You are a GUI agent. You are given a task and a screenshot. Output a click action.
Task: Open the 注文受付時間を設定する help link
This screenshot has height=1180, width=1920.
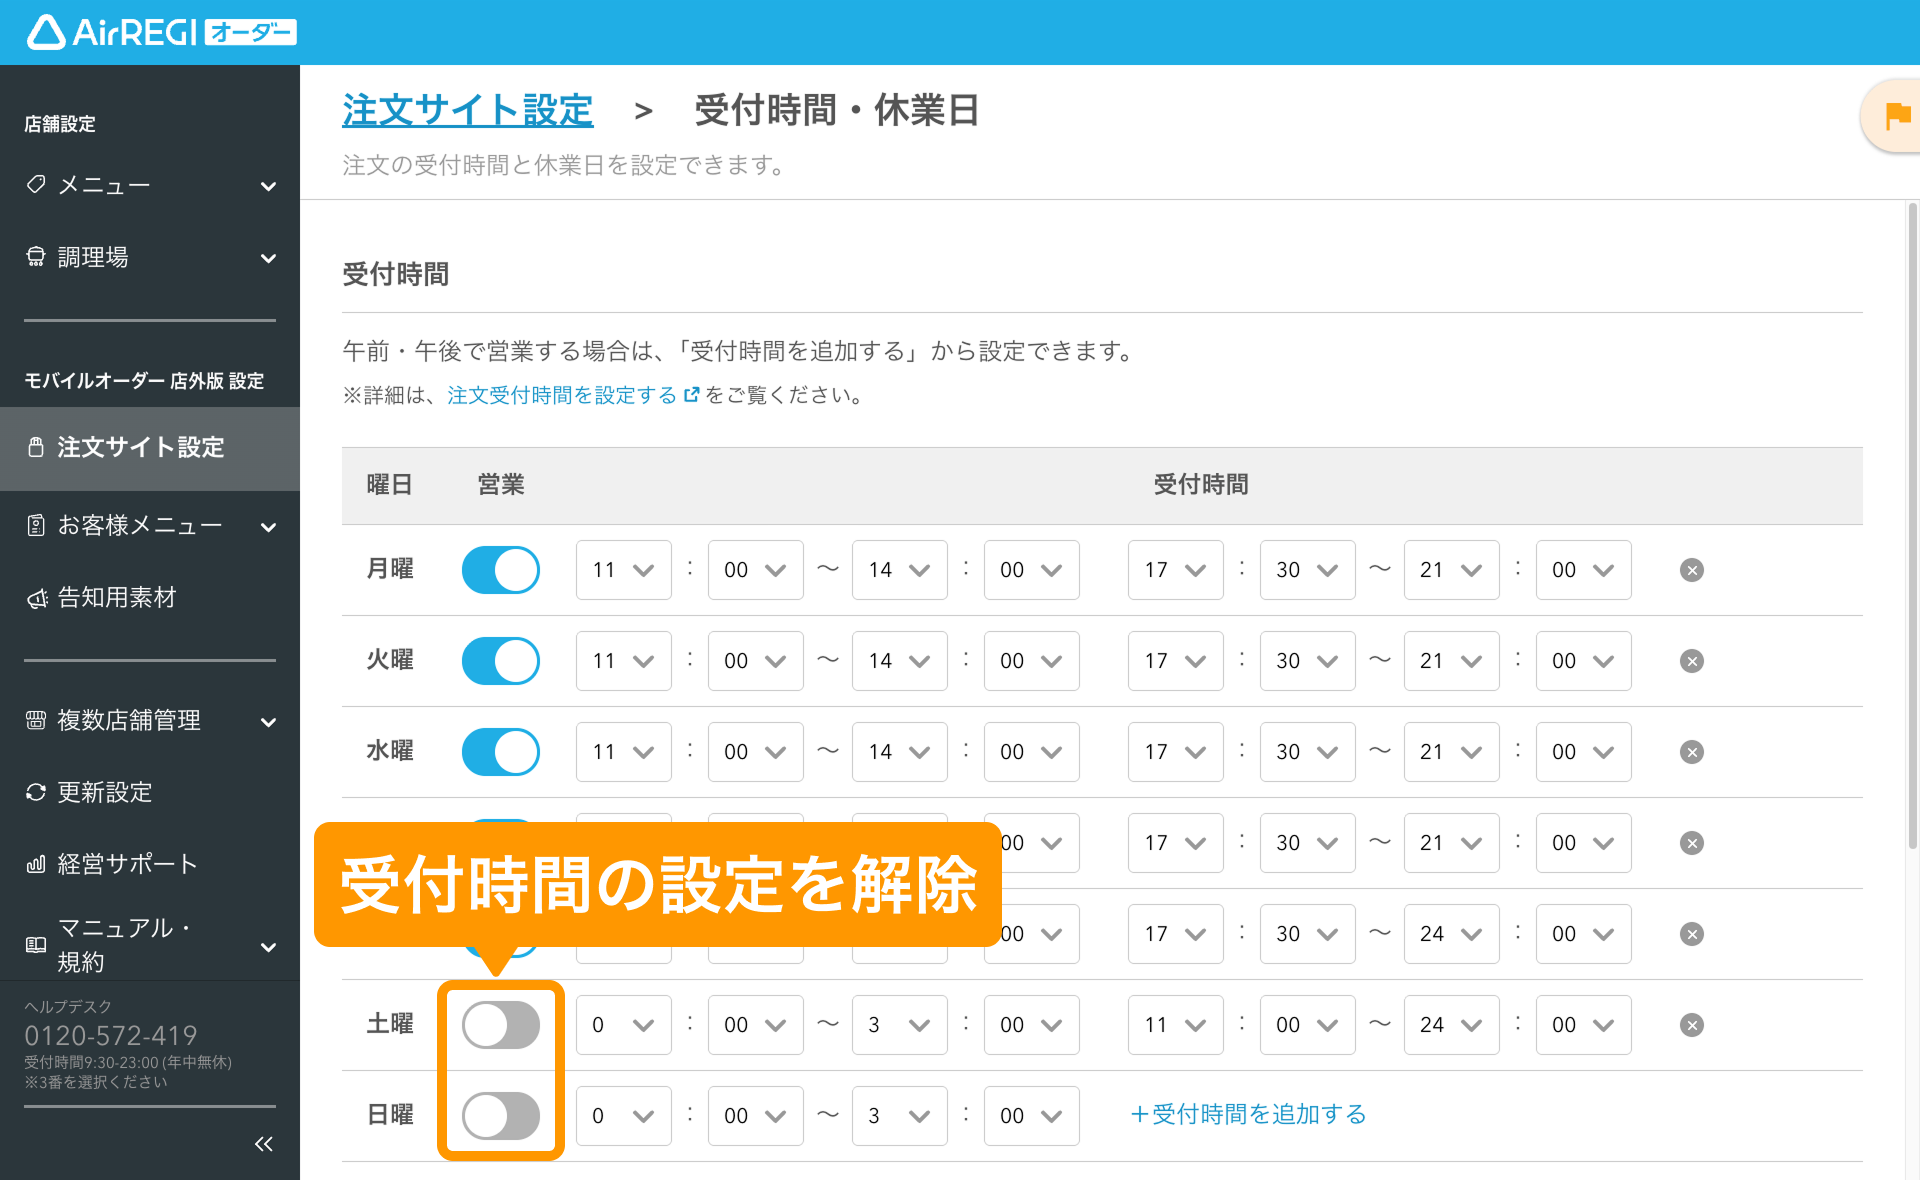coord(562,395)
